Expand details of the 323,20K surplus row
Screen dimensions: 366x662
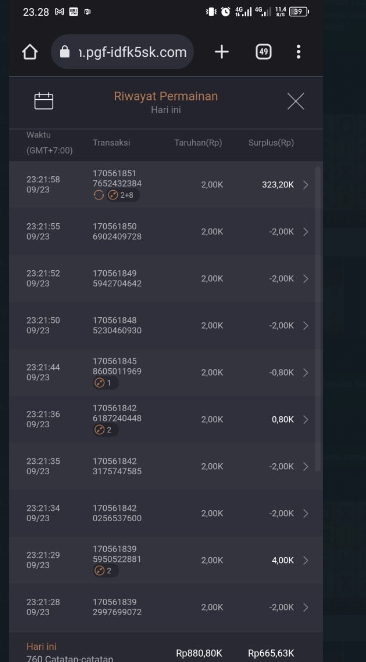click(306, 185)
